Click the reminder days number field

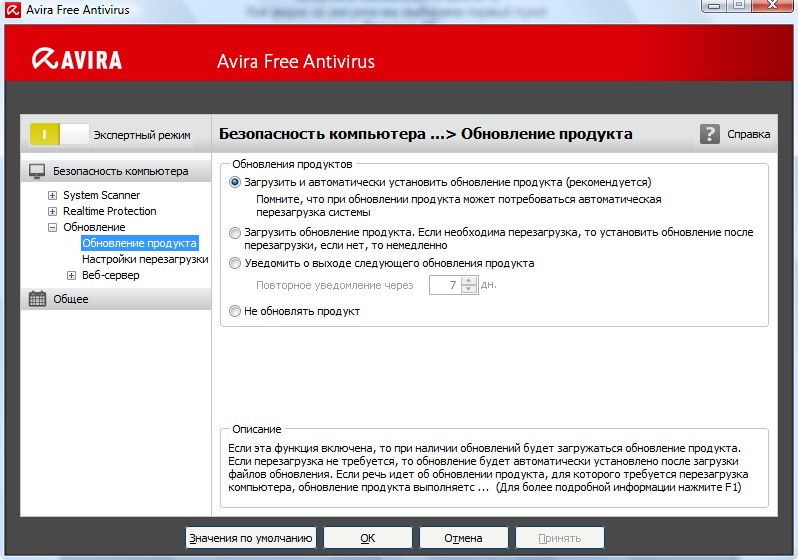tap(445, 285)
